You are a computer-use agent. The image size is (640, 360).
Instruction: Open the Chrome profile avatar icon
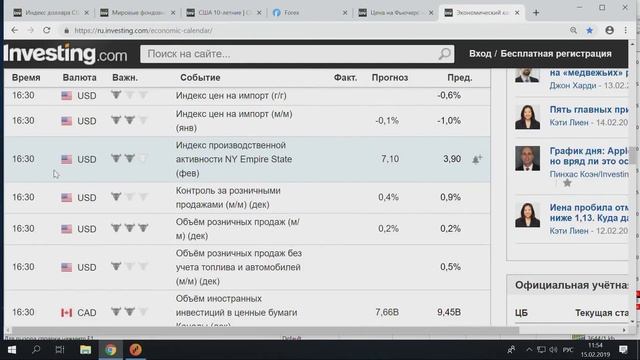[609, 30]
